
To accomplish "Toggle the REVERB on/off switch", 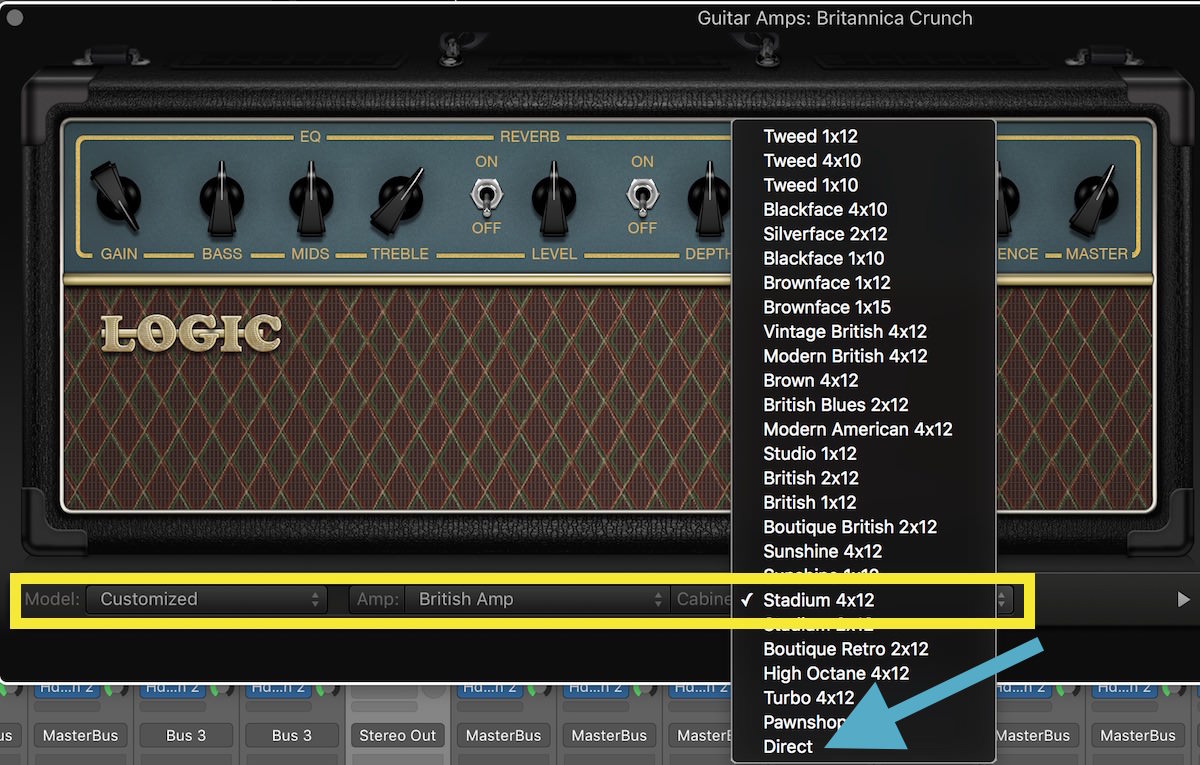I will [486, 195].
